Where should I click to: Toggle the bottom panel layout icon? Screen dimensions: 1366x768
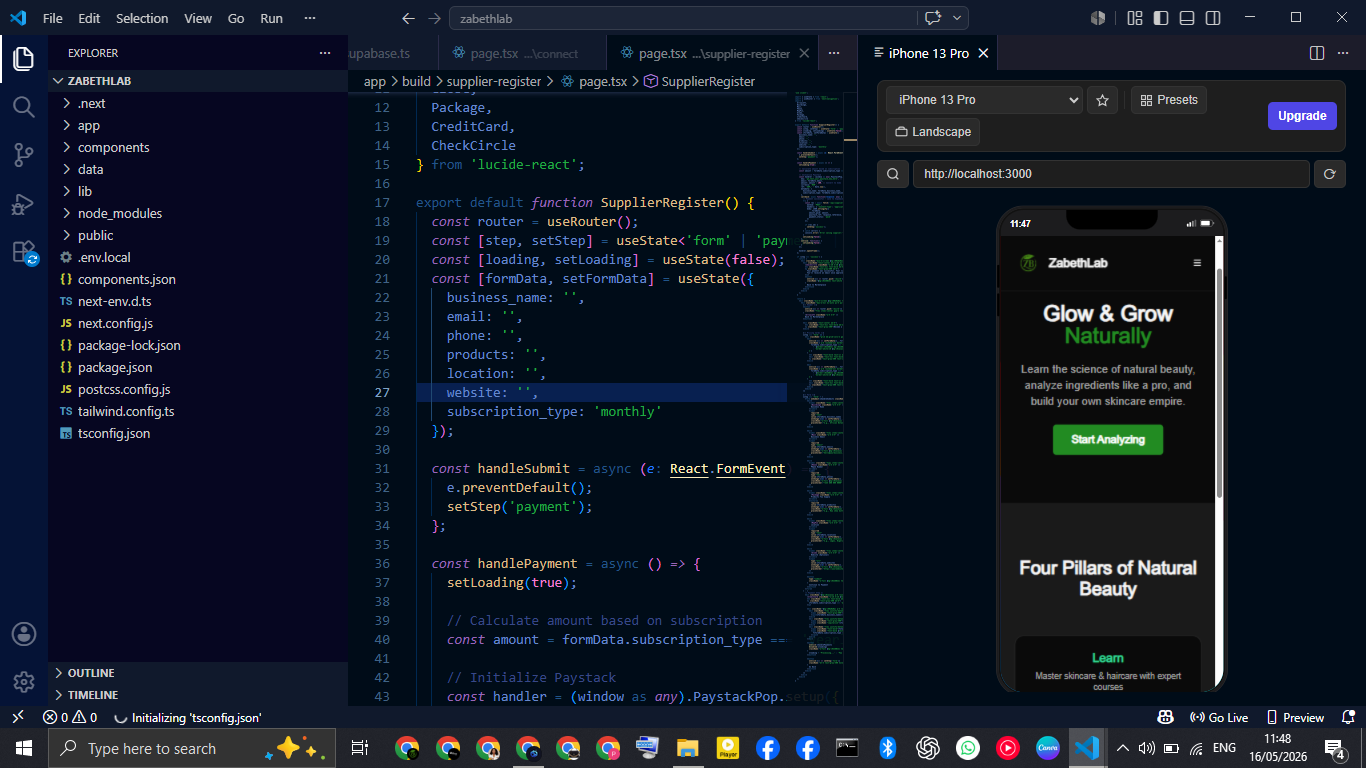point(1187,18)
